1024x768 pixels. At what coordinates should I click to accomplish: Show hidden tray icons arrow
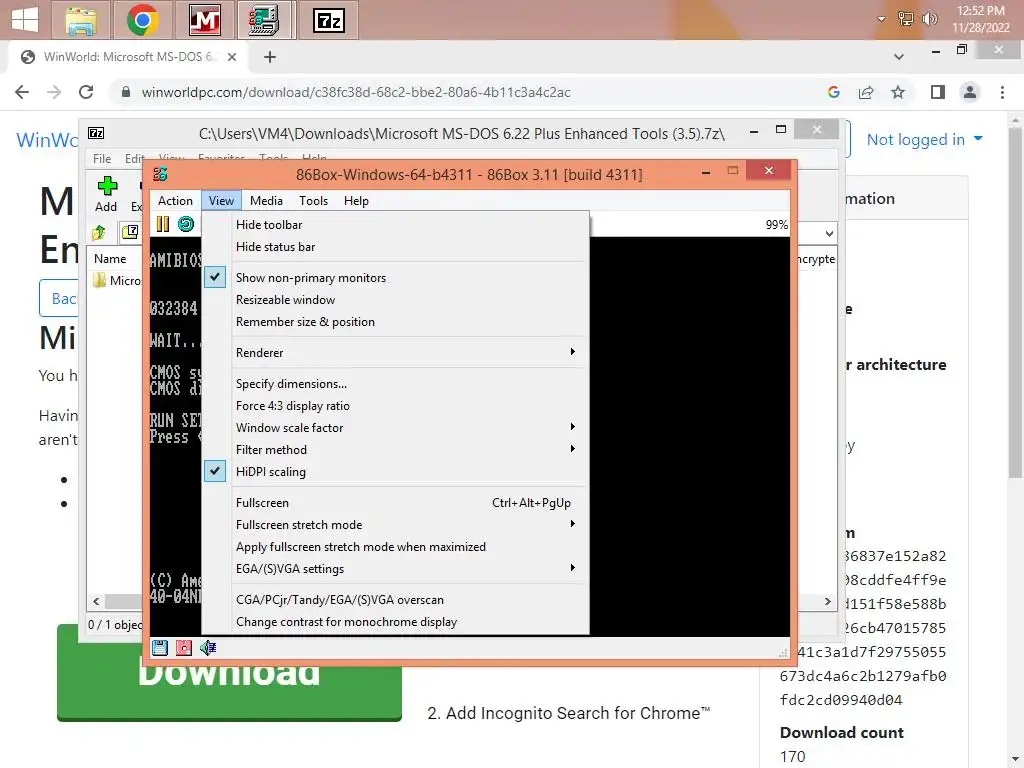point(881,19)
